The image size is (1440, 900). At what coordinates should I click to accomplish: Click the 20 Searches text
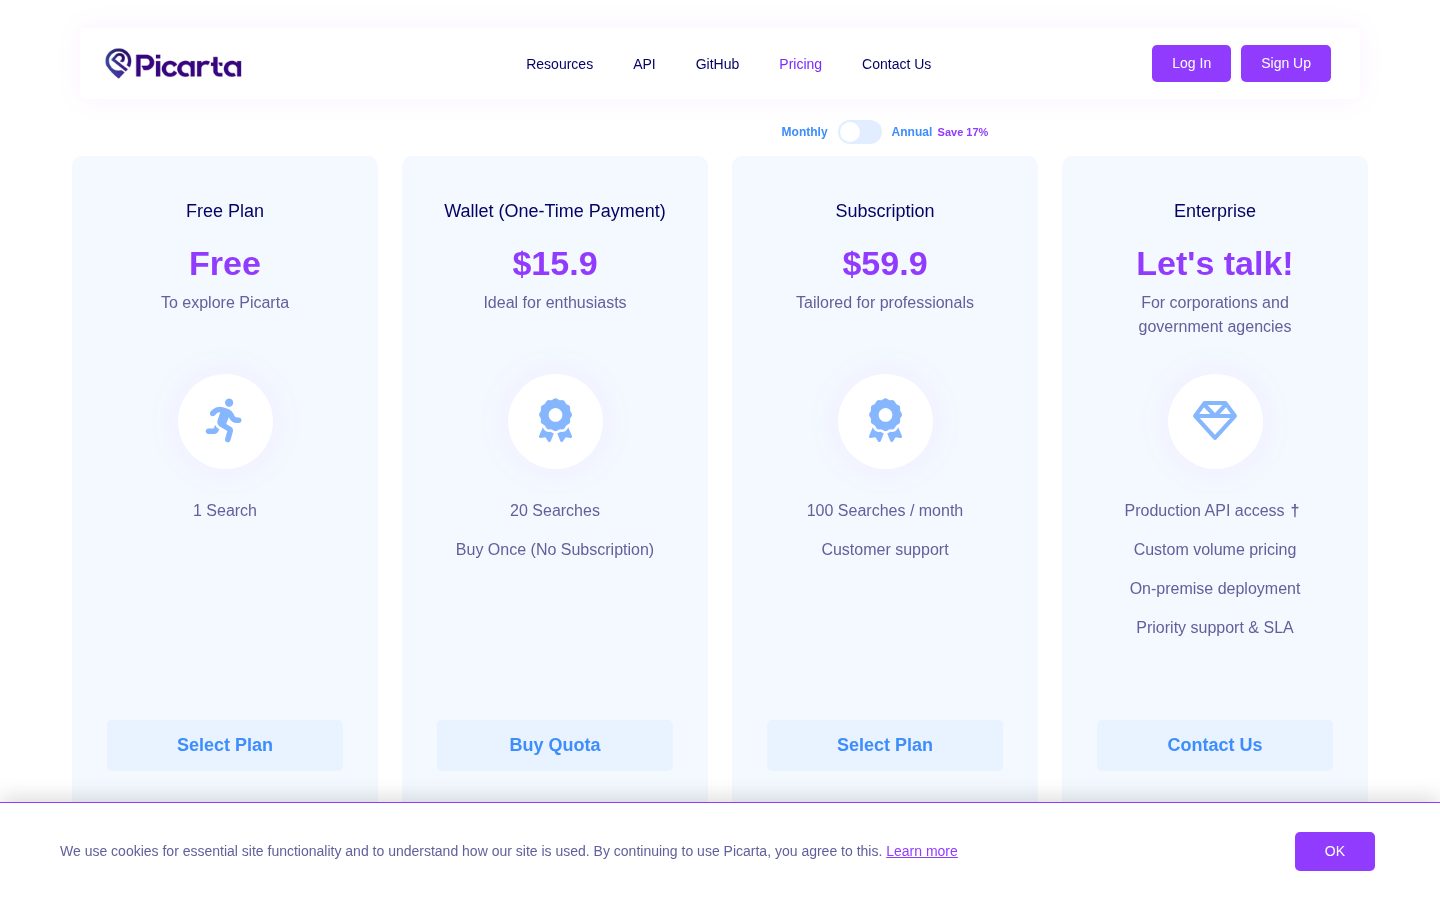[555, 510]
